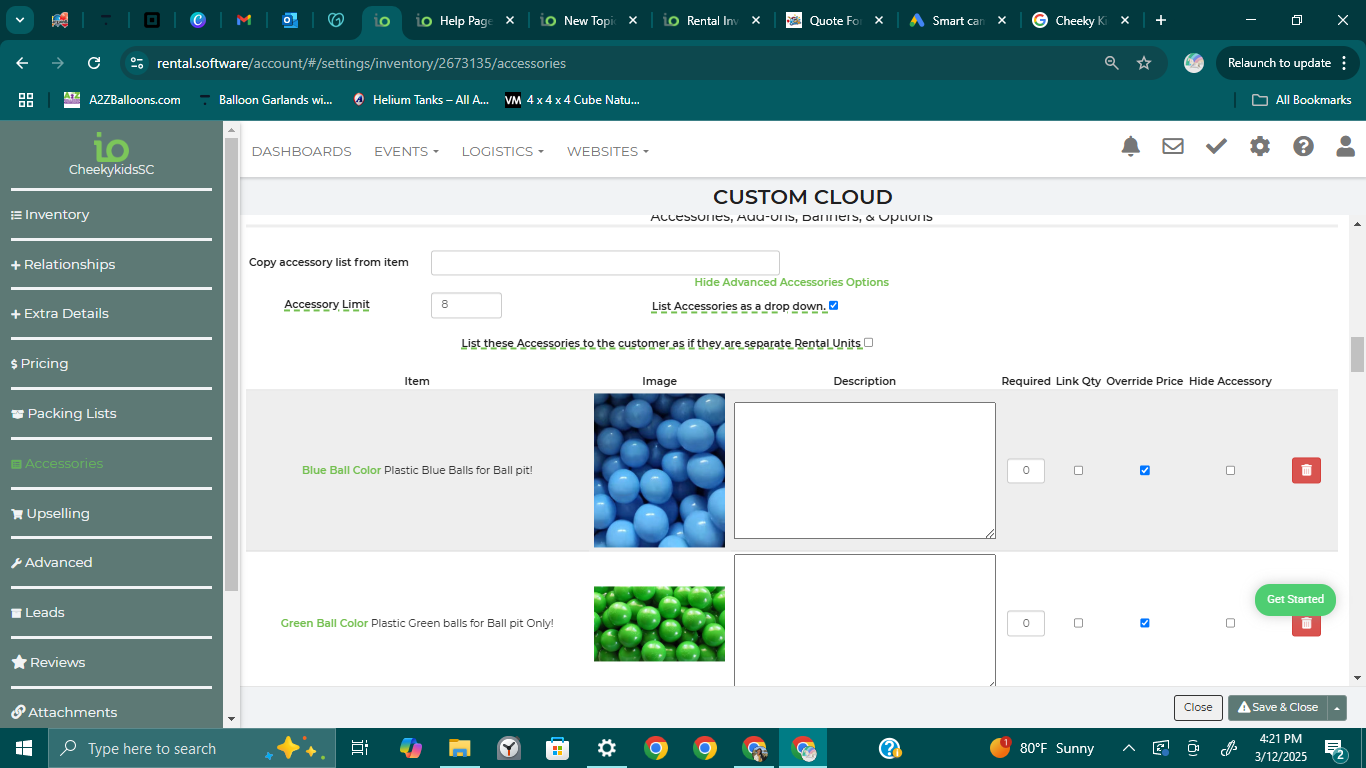This screenshot has height=768, width=1366.
Task: Open the Upselling sidebar section
Action: coord(58,514)
